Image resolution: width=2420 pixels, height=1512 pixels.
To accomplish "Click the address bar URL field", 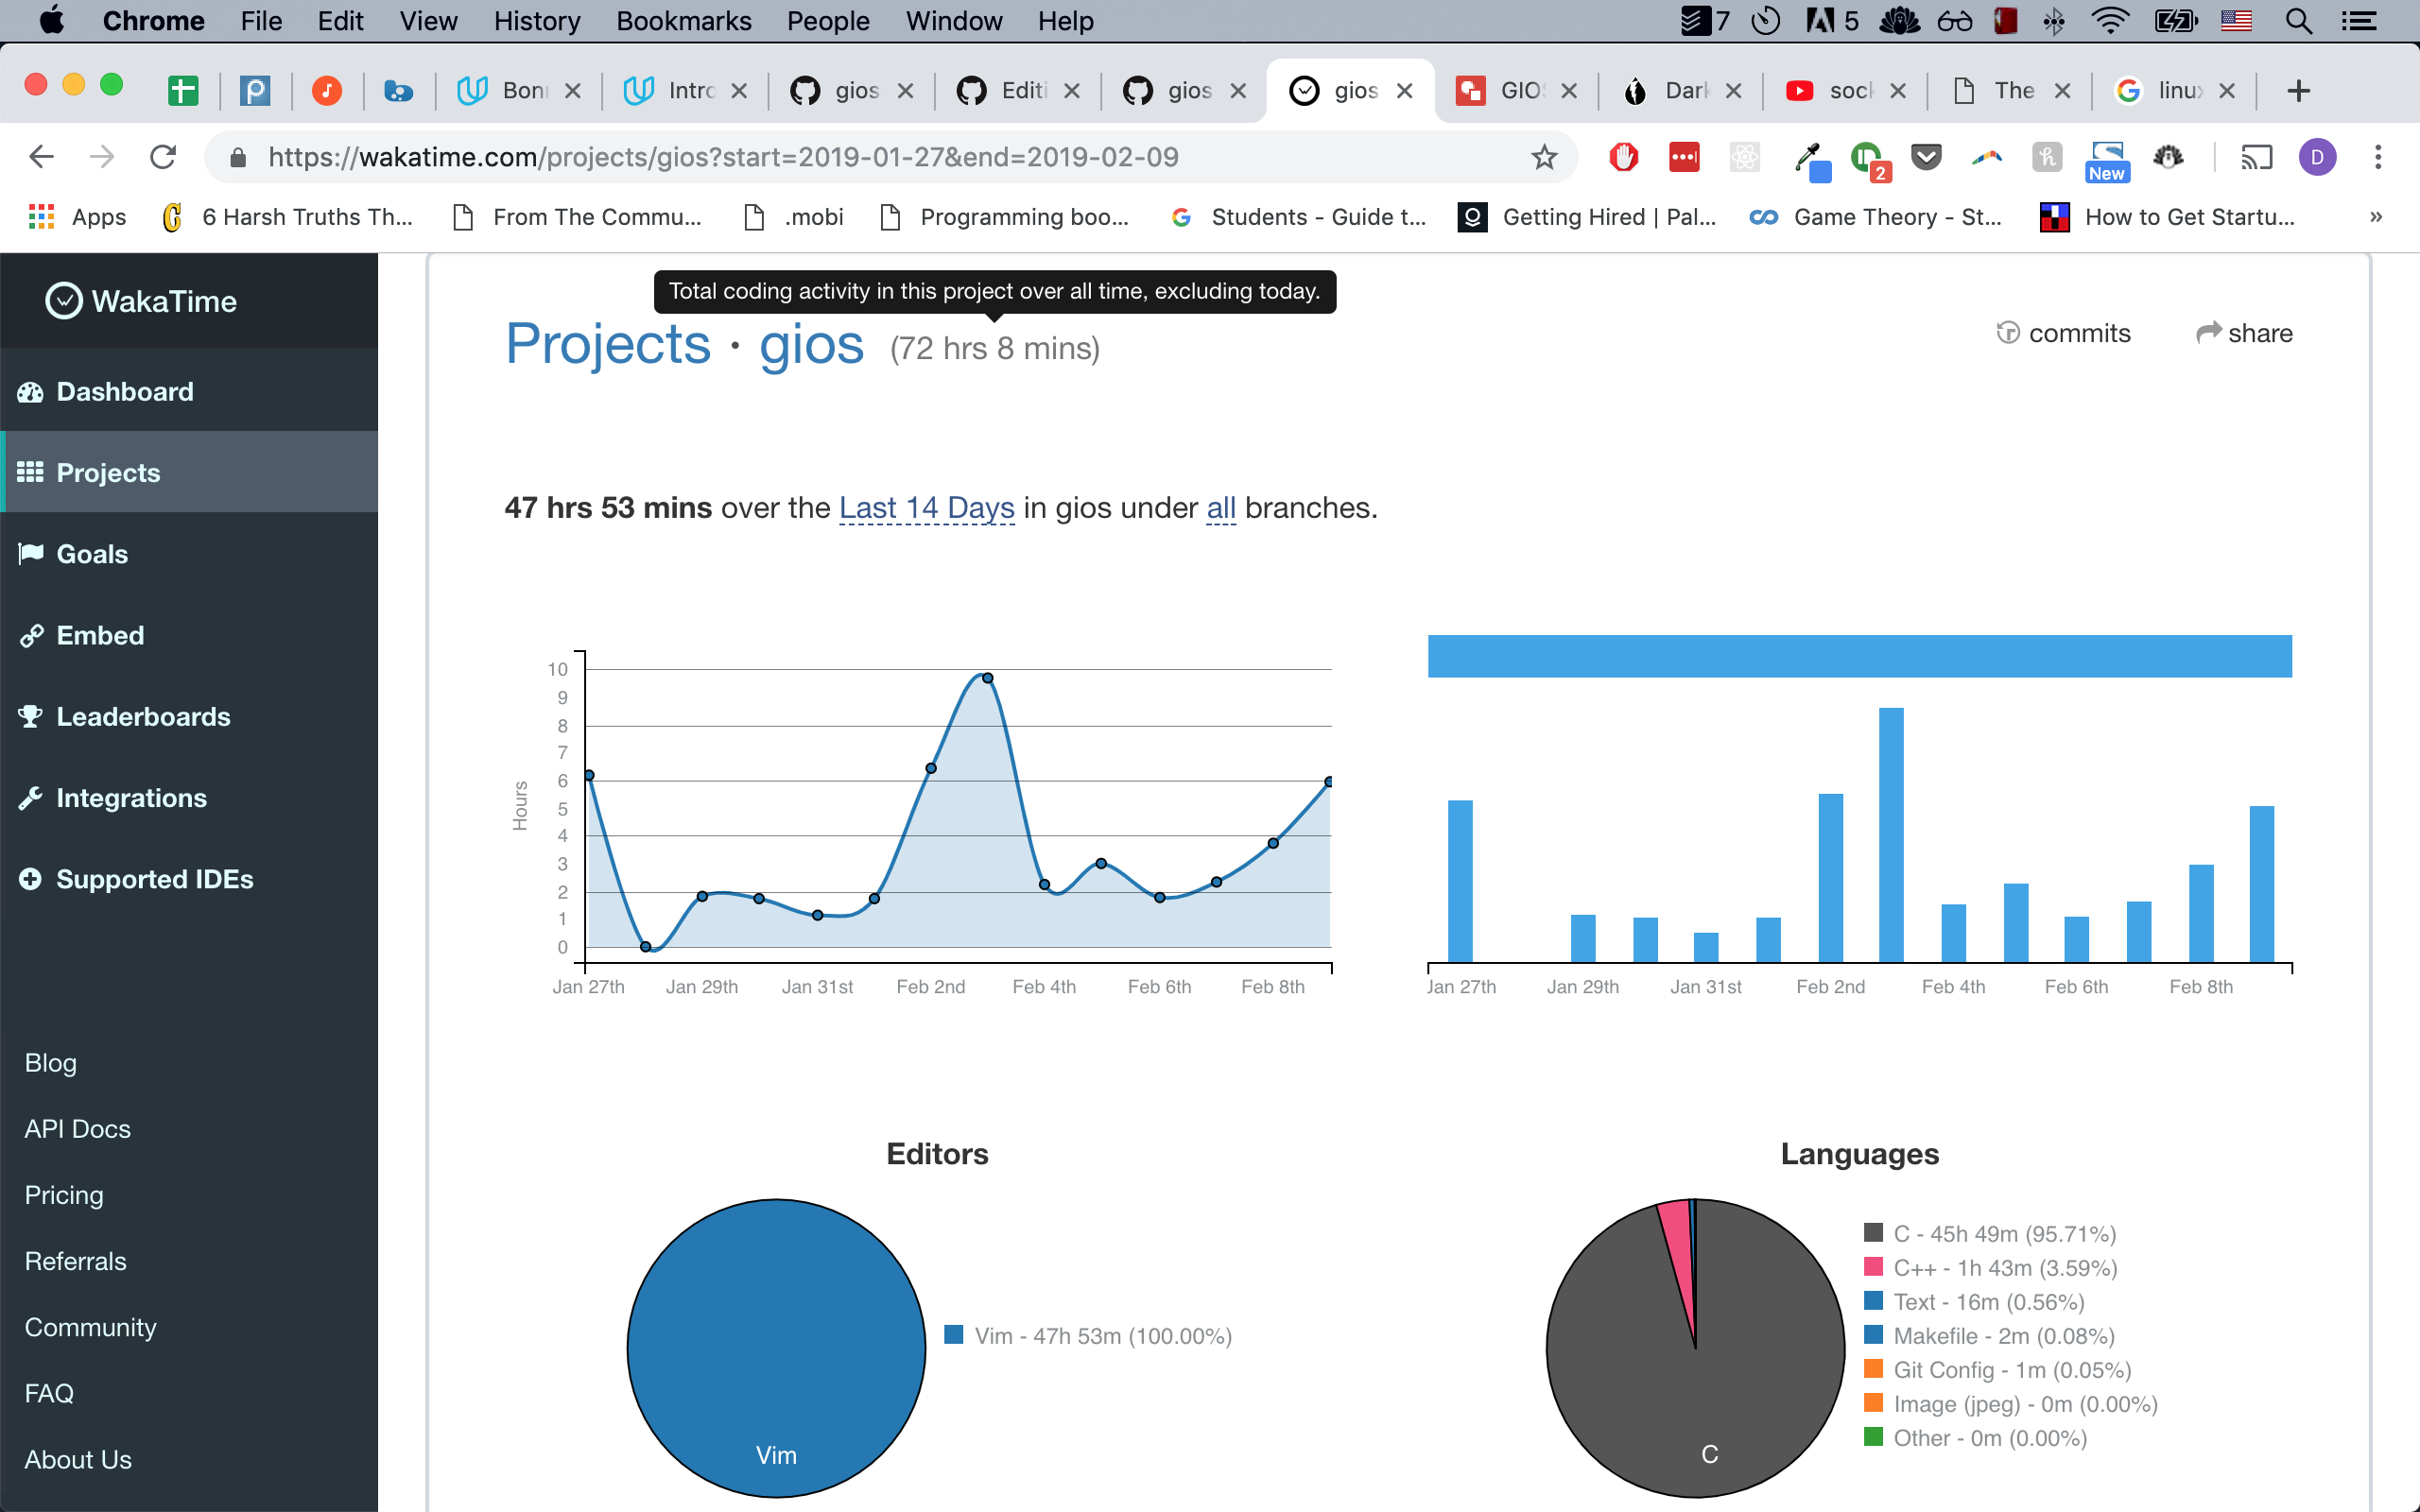I will point(722,157).
